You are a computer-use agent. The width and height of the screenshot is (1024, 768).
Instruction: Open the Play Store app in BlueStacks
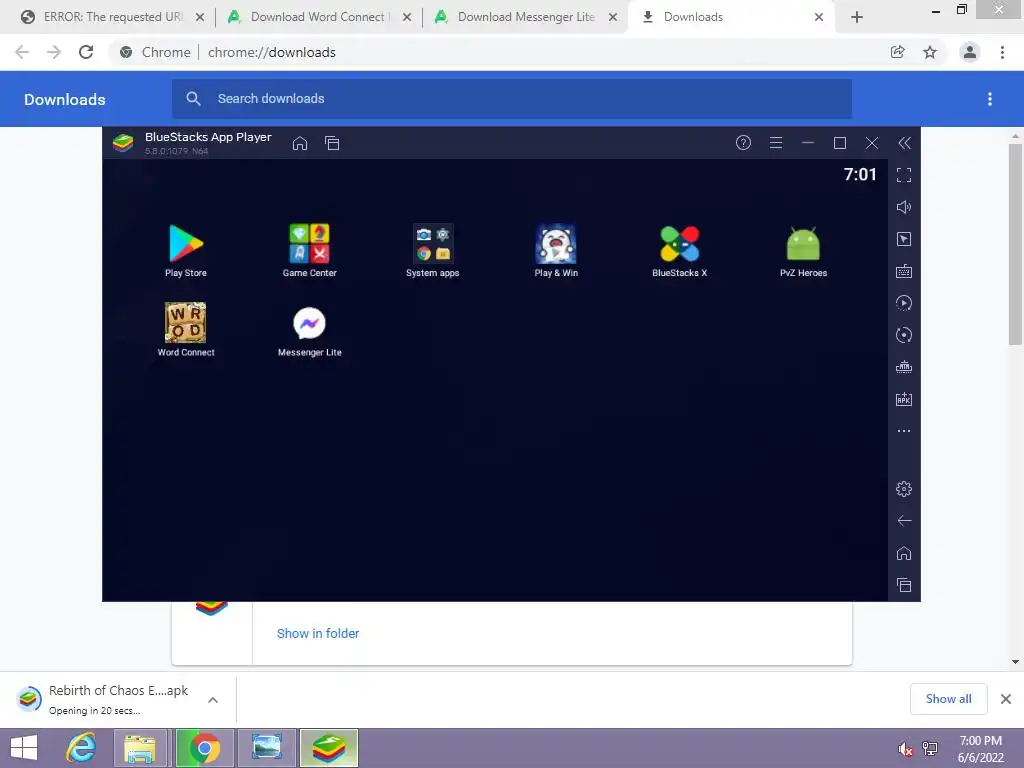186,251
